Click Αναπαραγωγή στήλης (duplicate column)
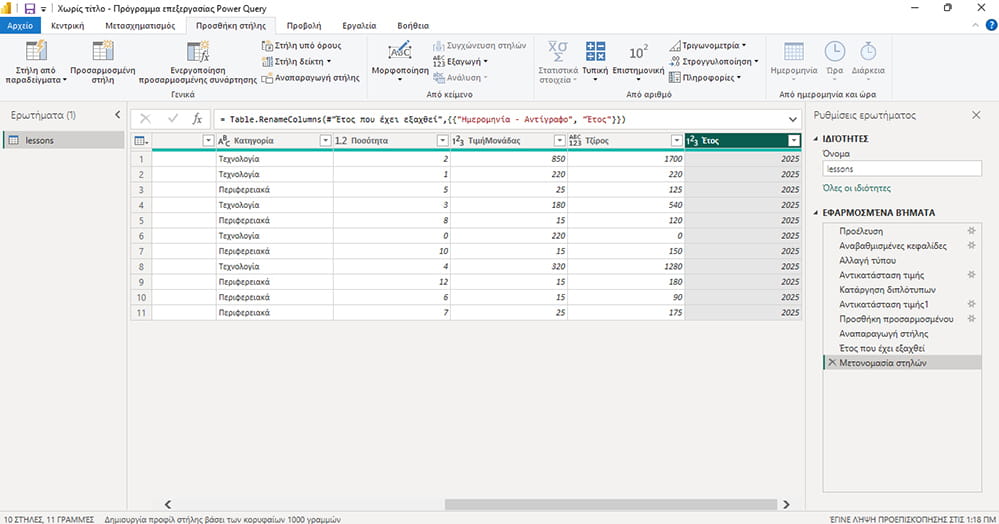The image size is (999, 524). coord(311,78)
